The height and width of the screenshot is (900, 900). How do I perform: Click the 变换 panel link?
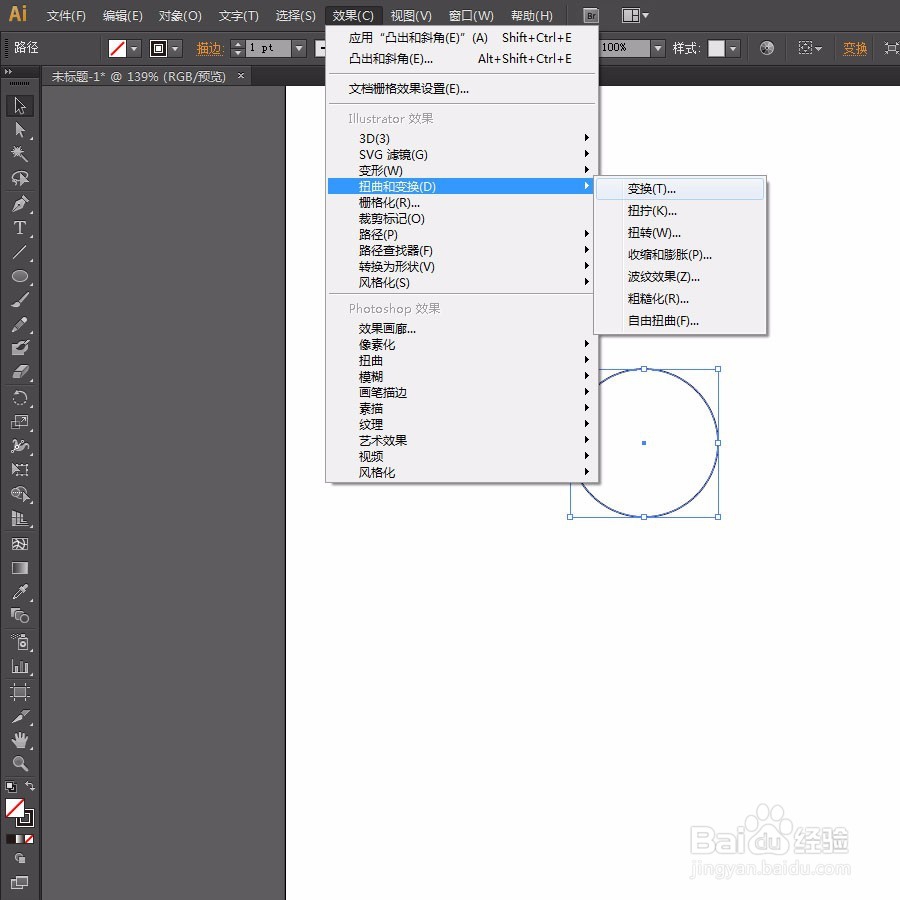click(853, 47)
